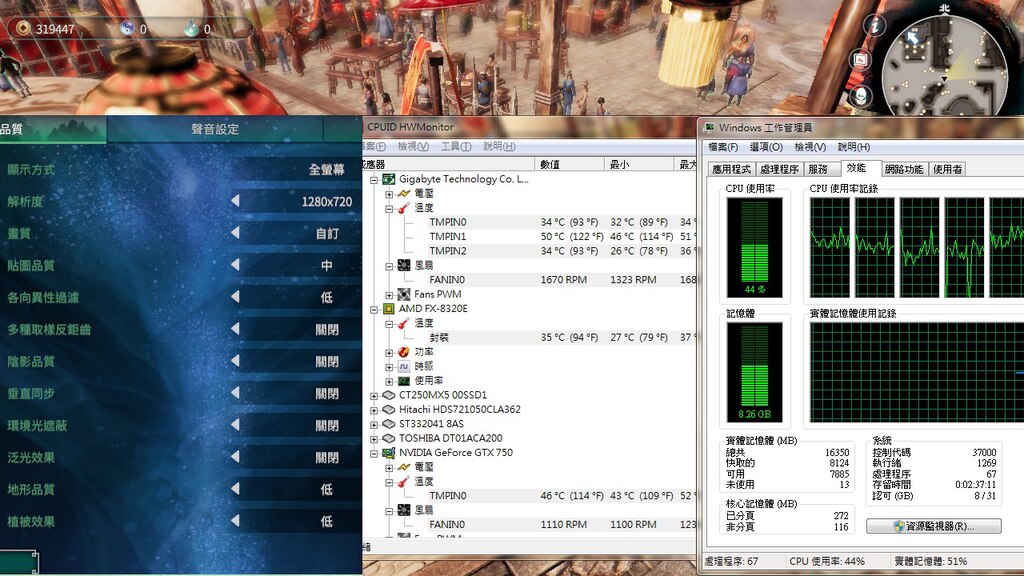This screenshot has width=1024, height=576.
Task: Click left arrow for 畫質 setting
Action: [235, 233]
